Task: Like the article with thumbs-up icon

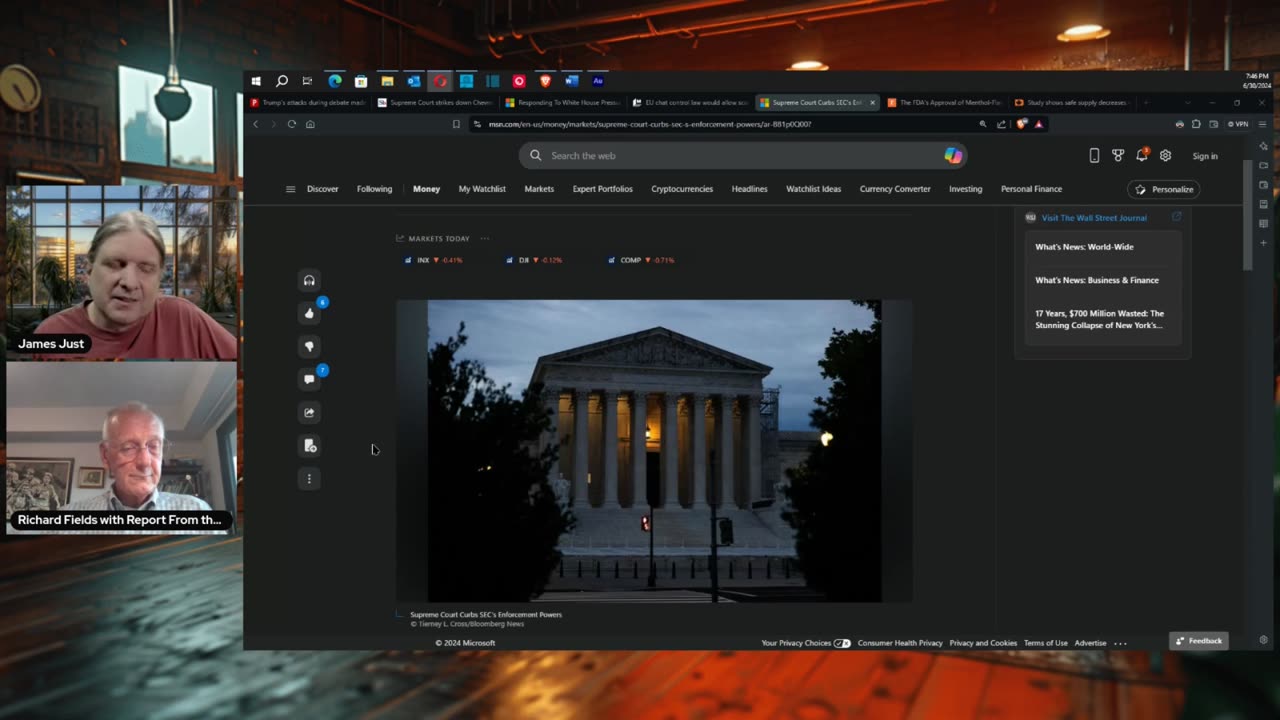Action: pyautogui.click(x=309, y=313)
